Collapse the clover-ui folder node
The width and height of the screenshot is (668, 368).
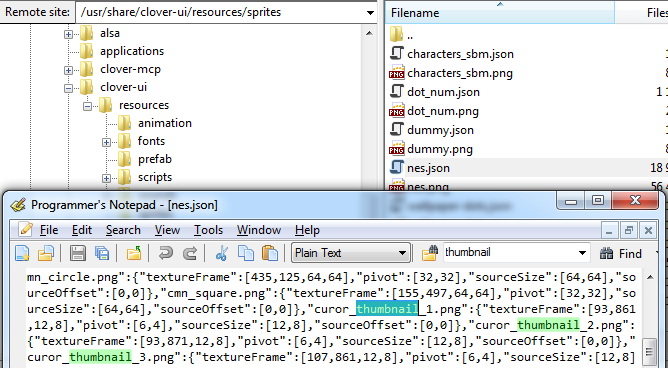pyautogui.click(x=68, y=89)
